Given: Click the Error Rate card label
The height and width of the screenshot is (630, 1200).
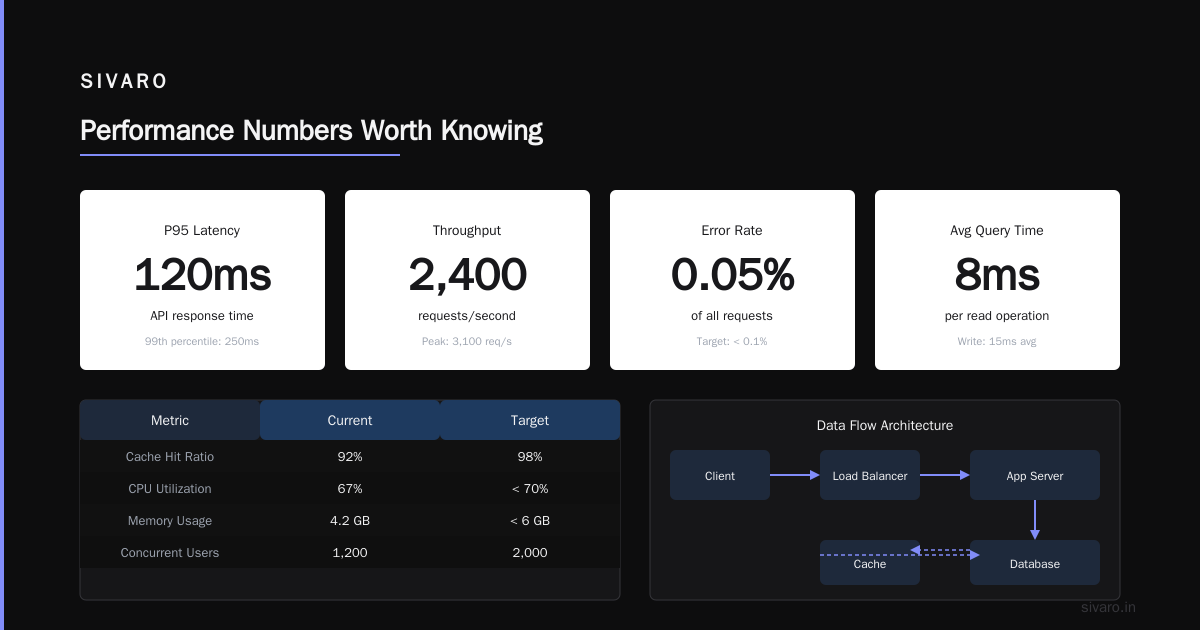Looking at the screenshot, I should click(x=732, y=230).
